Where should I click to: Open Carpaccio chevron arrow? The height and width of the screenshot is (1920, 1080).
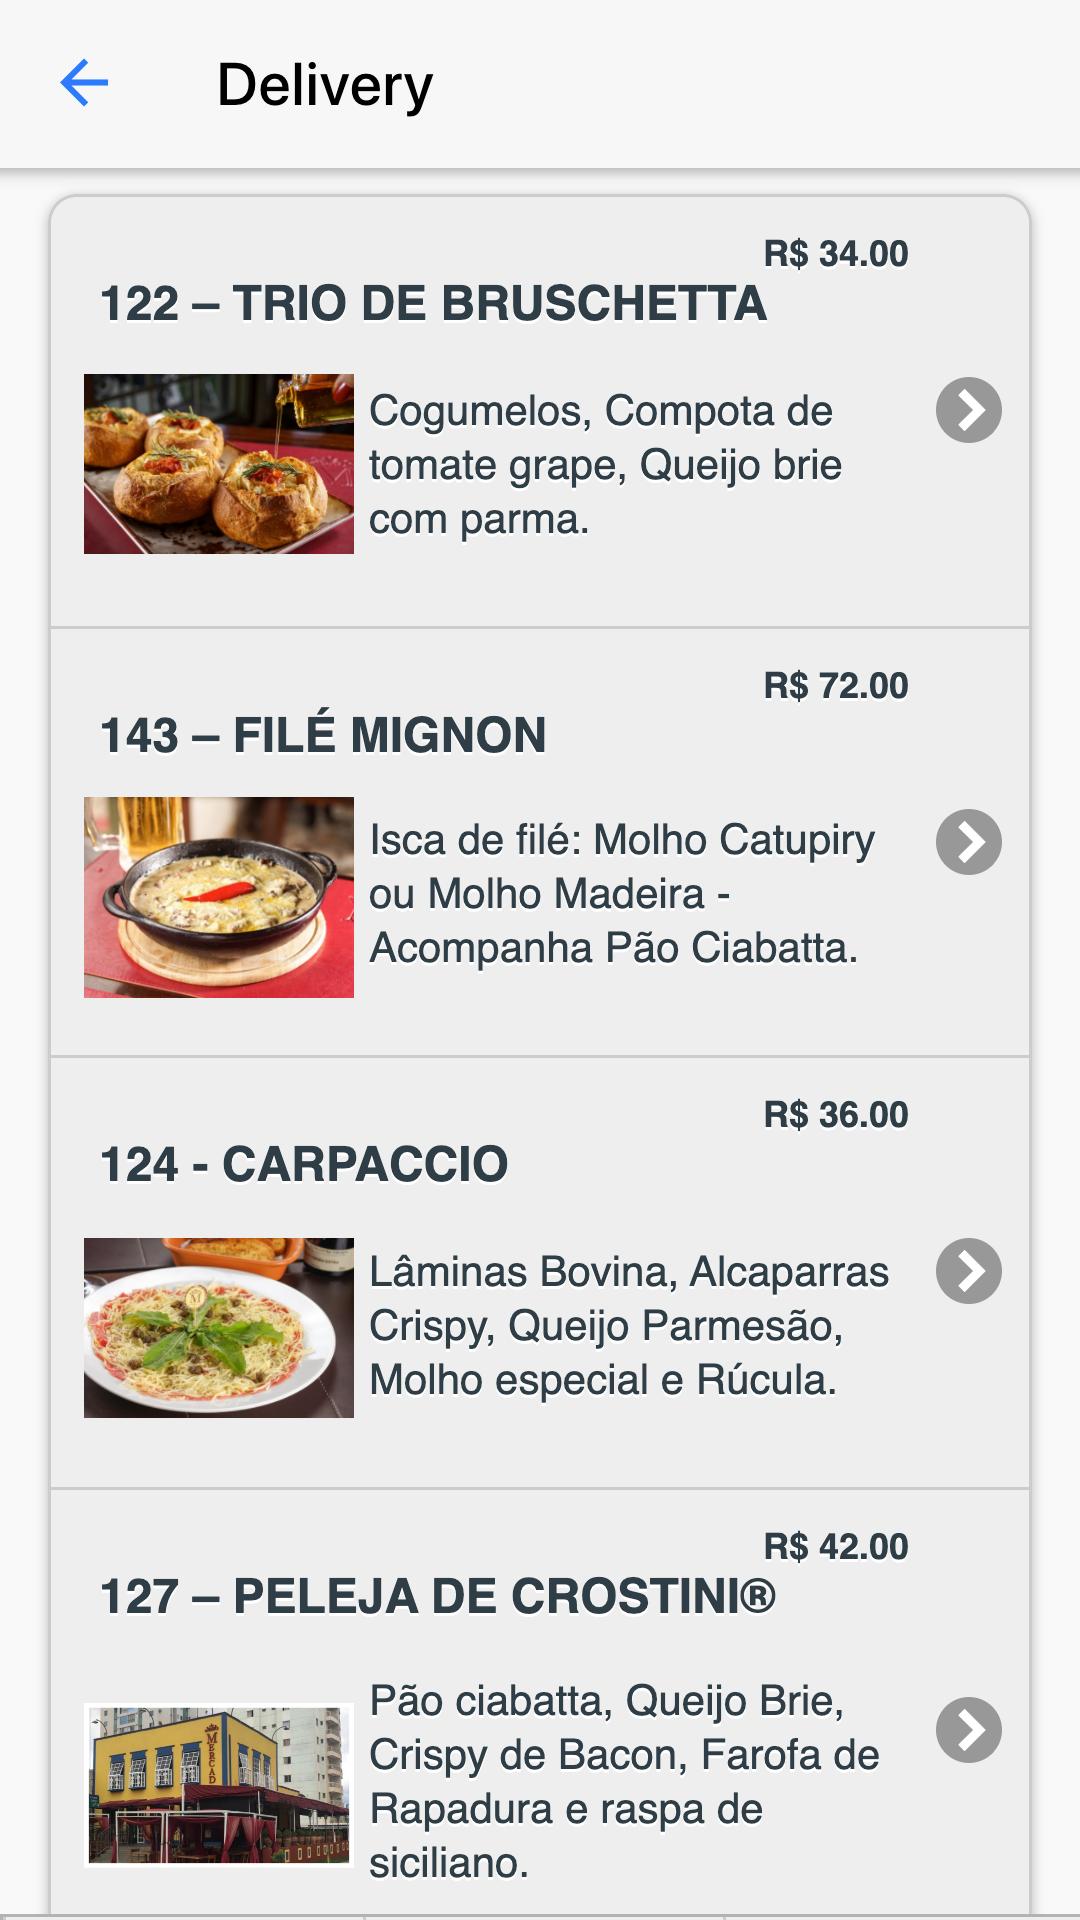tap(968, 1271)
